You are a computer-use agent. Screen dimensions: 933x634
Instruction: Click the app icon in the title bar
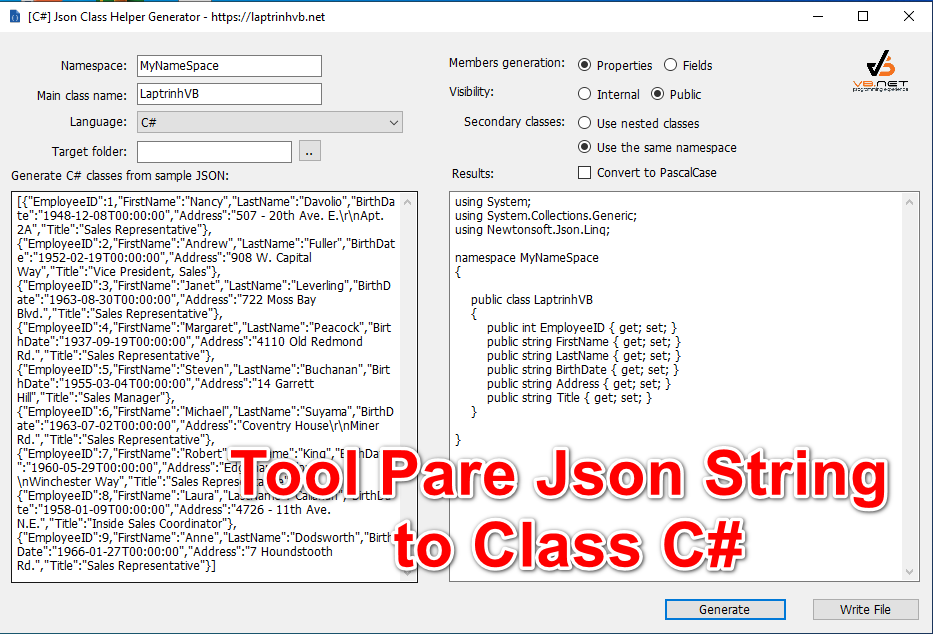tap(14, 16)
